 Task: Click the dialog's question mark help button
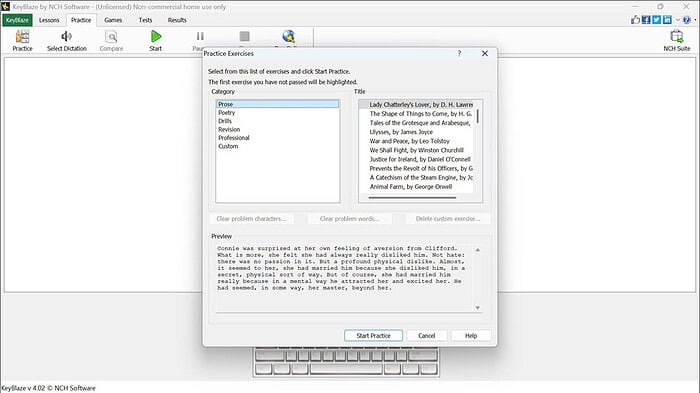coord(459,54)
